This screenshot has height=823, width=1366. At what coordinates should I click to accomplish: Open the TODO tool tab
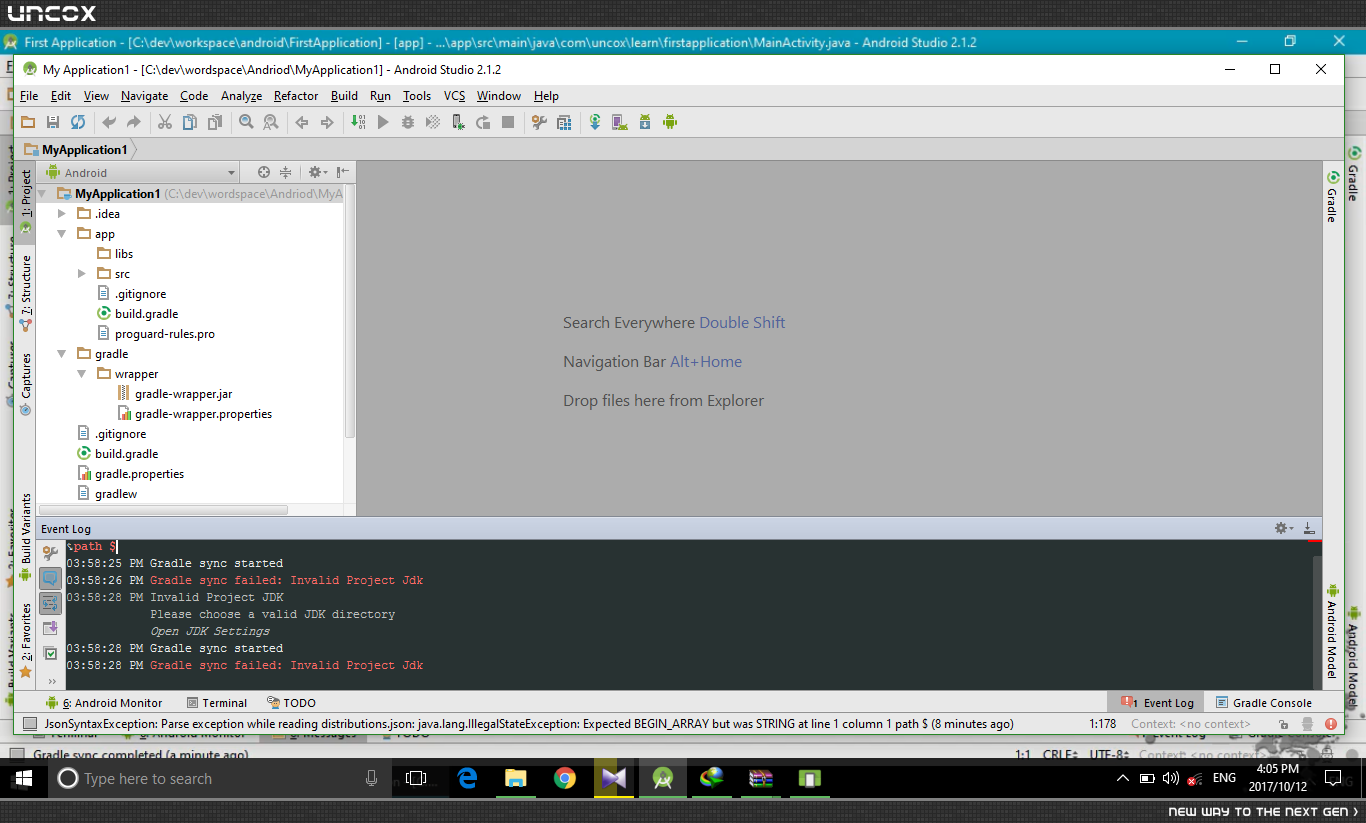pyautogui.click(x=292, y=703)
